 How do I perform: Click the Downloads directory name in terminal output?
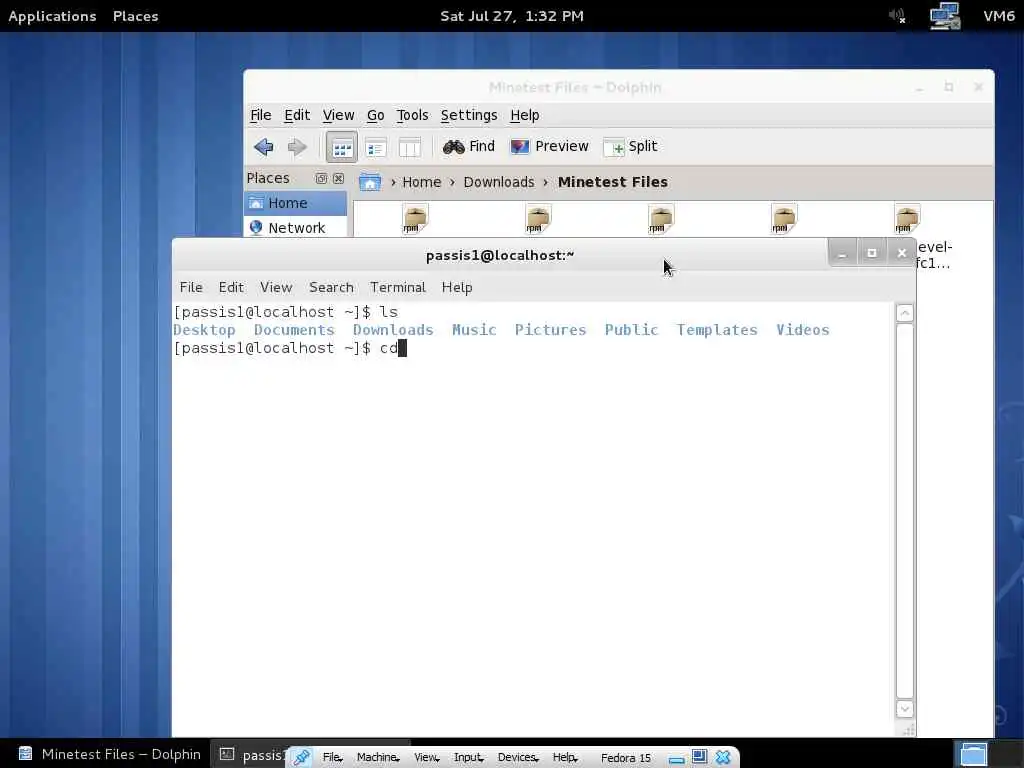click(x=393, y=330)
